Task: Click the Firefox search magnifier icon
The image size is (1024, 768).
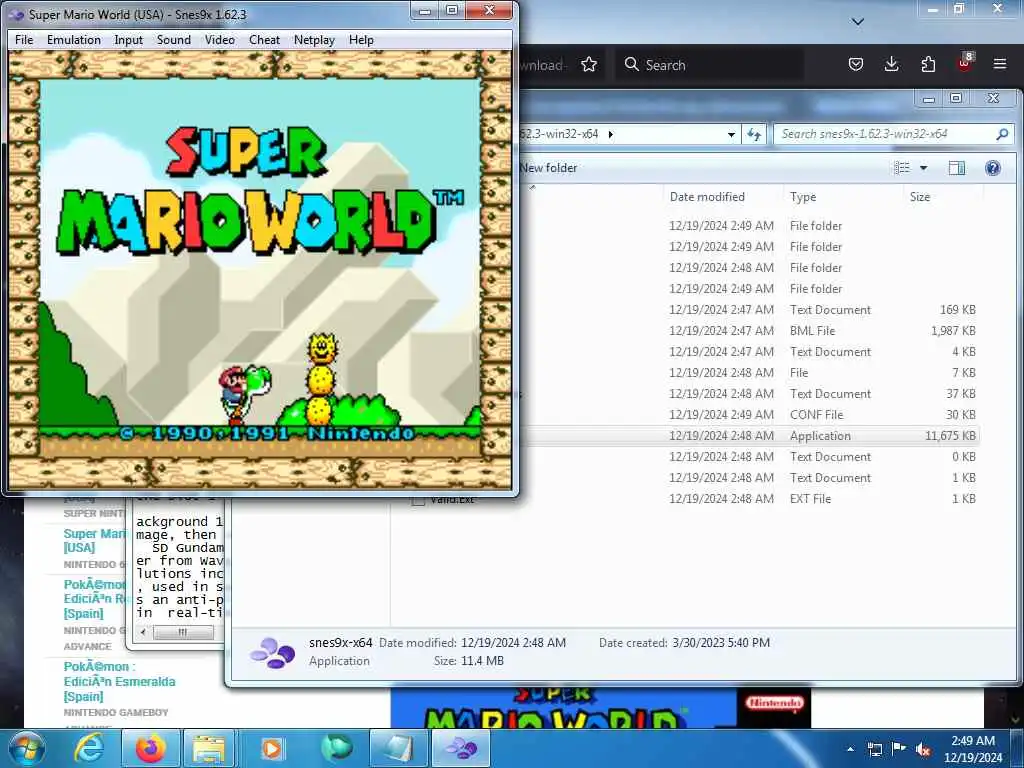Action: [x=632, y=64]
